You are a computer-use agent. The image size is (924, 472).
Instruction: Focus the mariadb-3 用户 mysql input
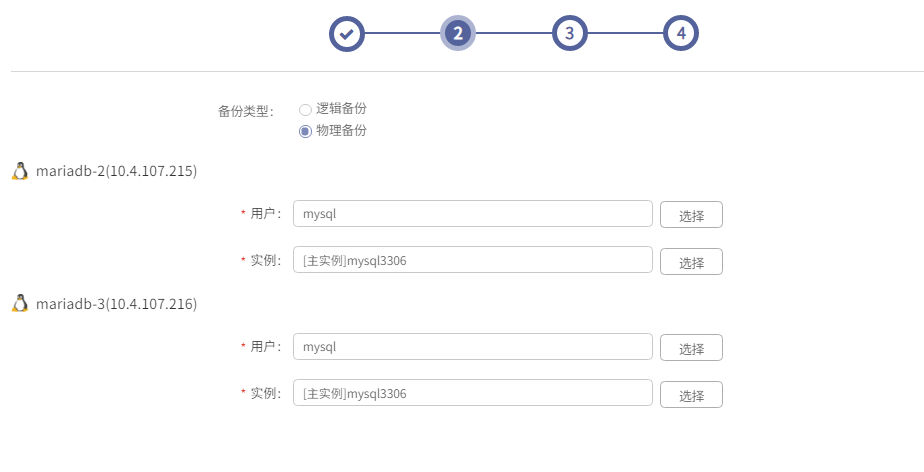pos(473,346)
